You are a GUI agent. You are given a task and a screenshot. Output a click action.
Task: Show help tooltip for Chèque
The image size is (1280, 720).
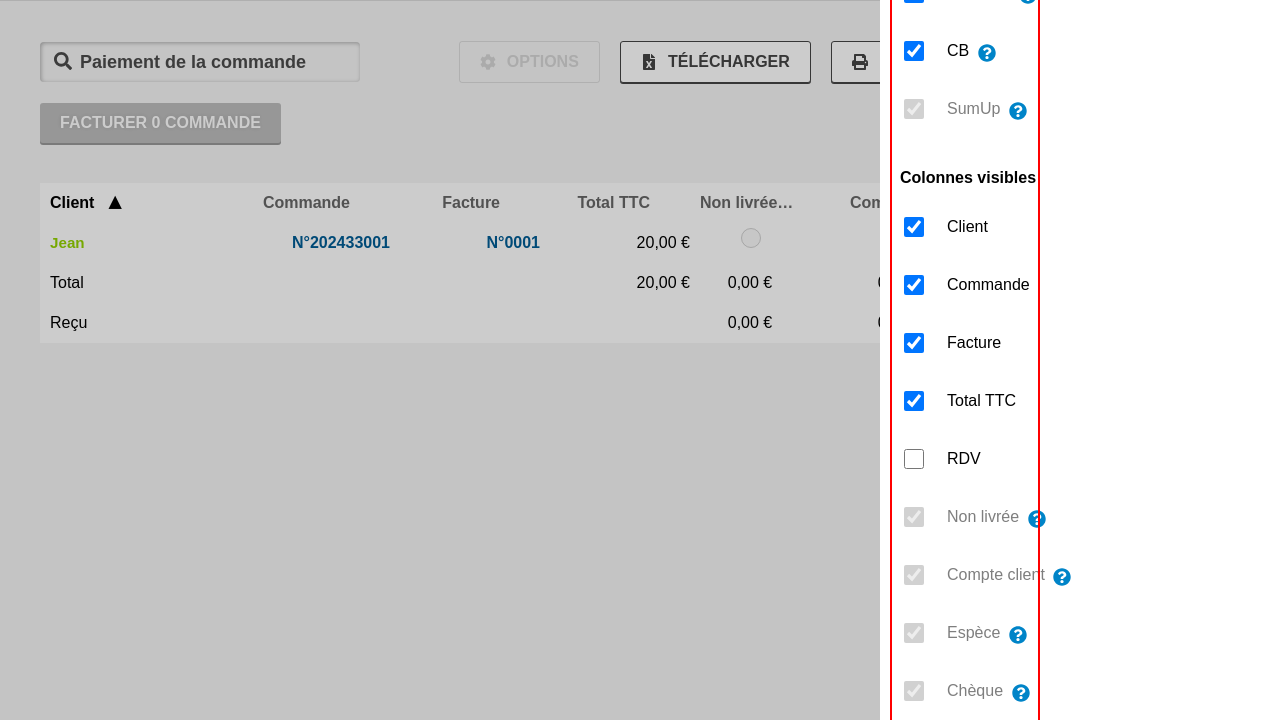coord(1021,693)
